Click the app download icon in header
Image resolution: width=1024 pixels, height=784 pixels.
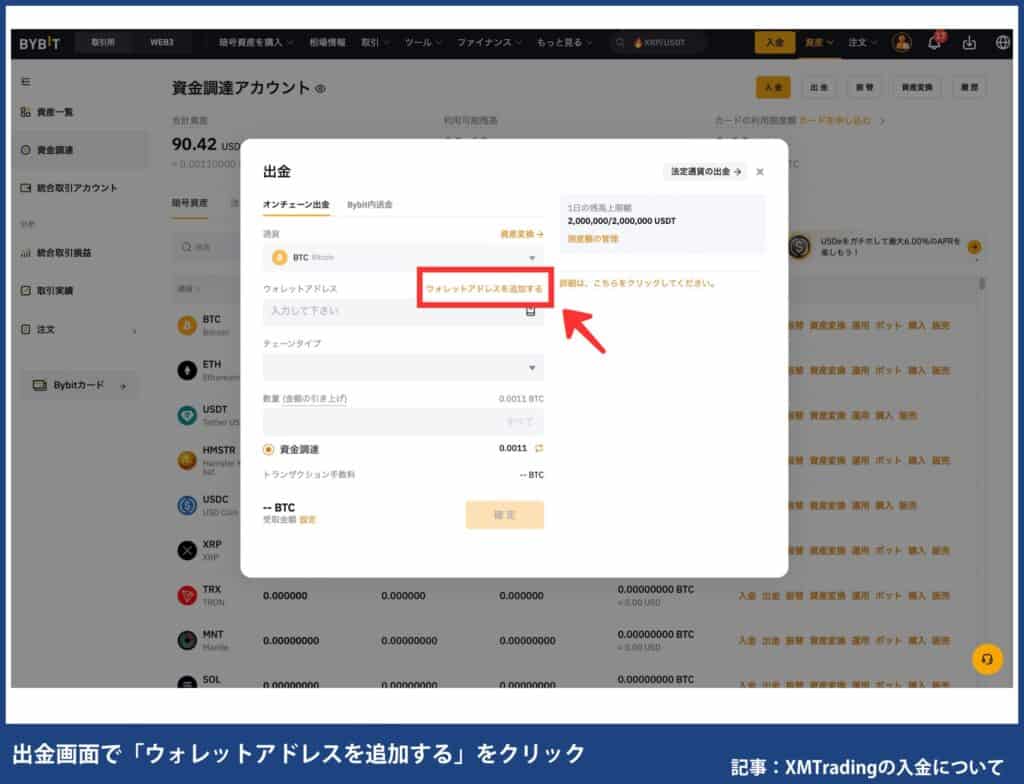tap(969, 43)
